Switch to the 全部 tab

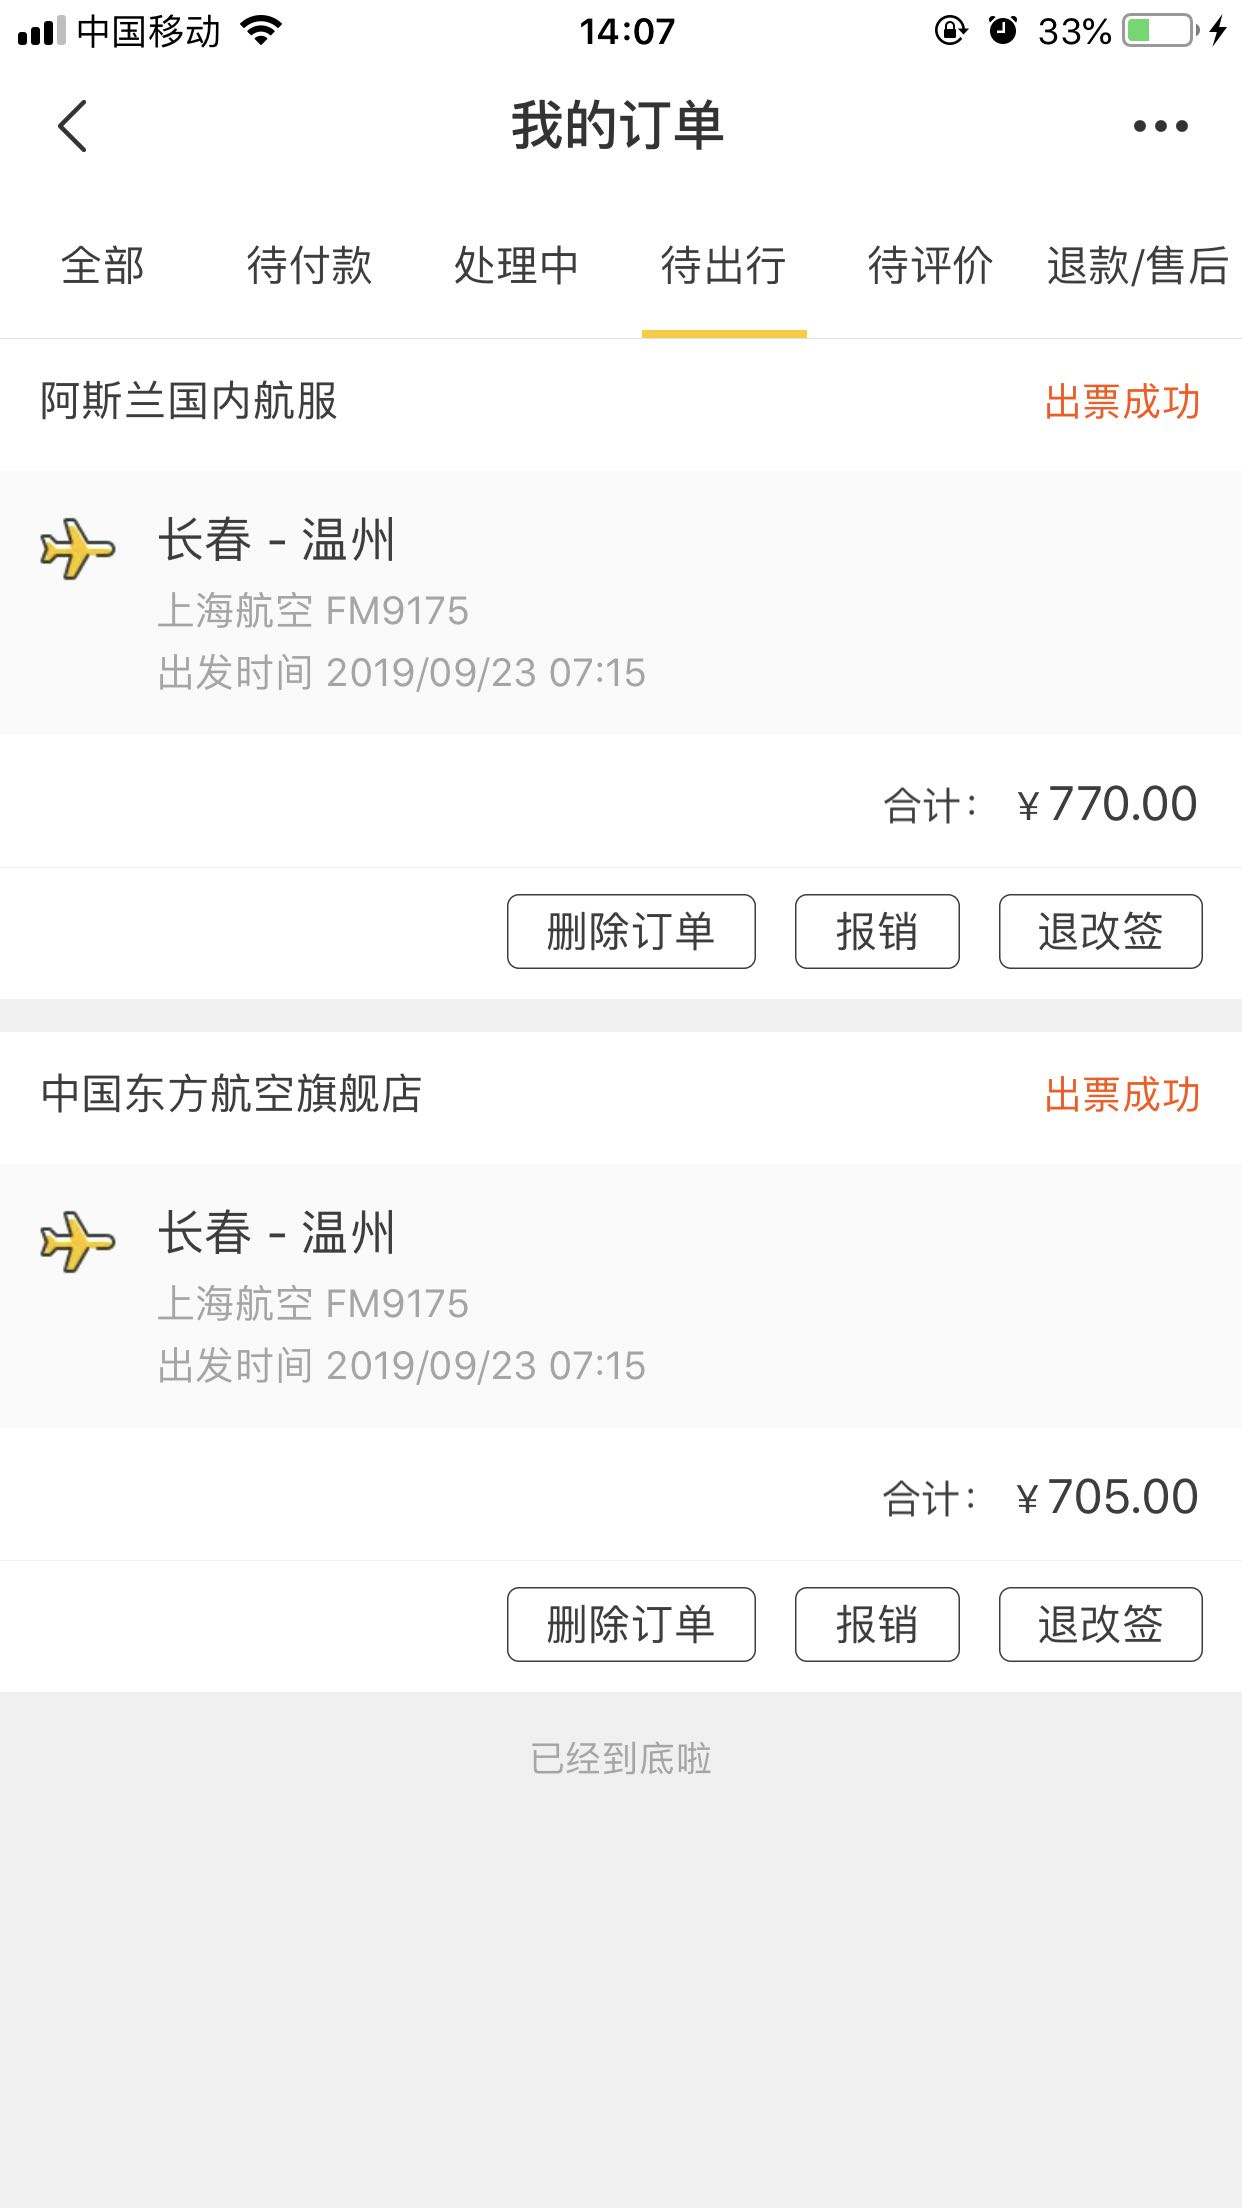pyautogui.click(x=103, y=266)
